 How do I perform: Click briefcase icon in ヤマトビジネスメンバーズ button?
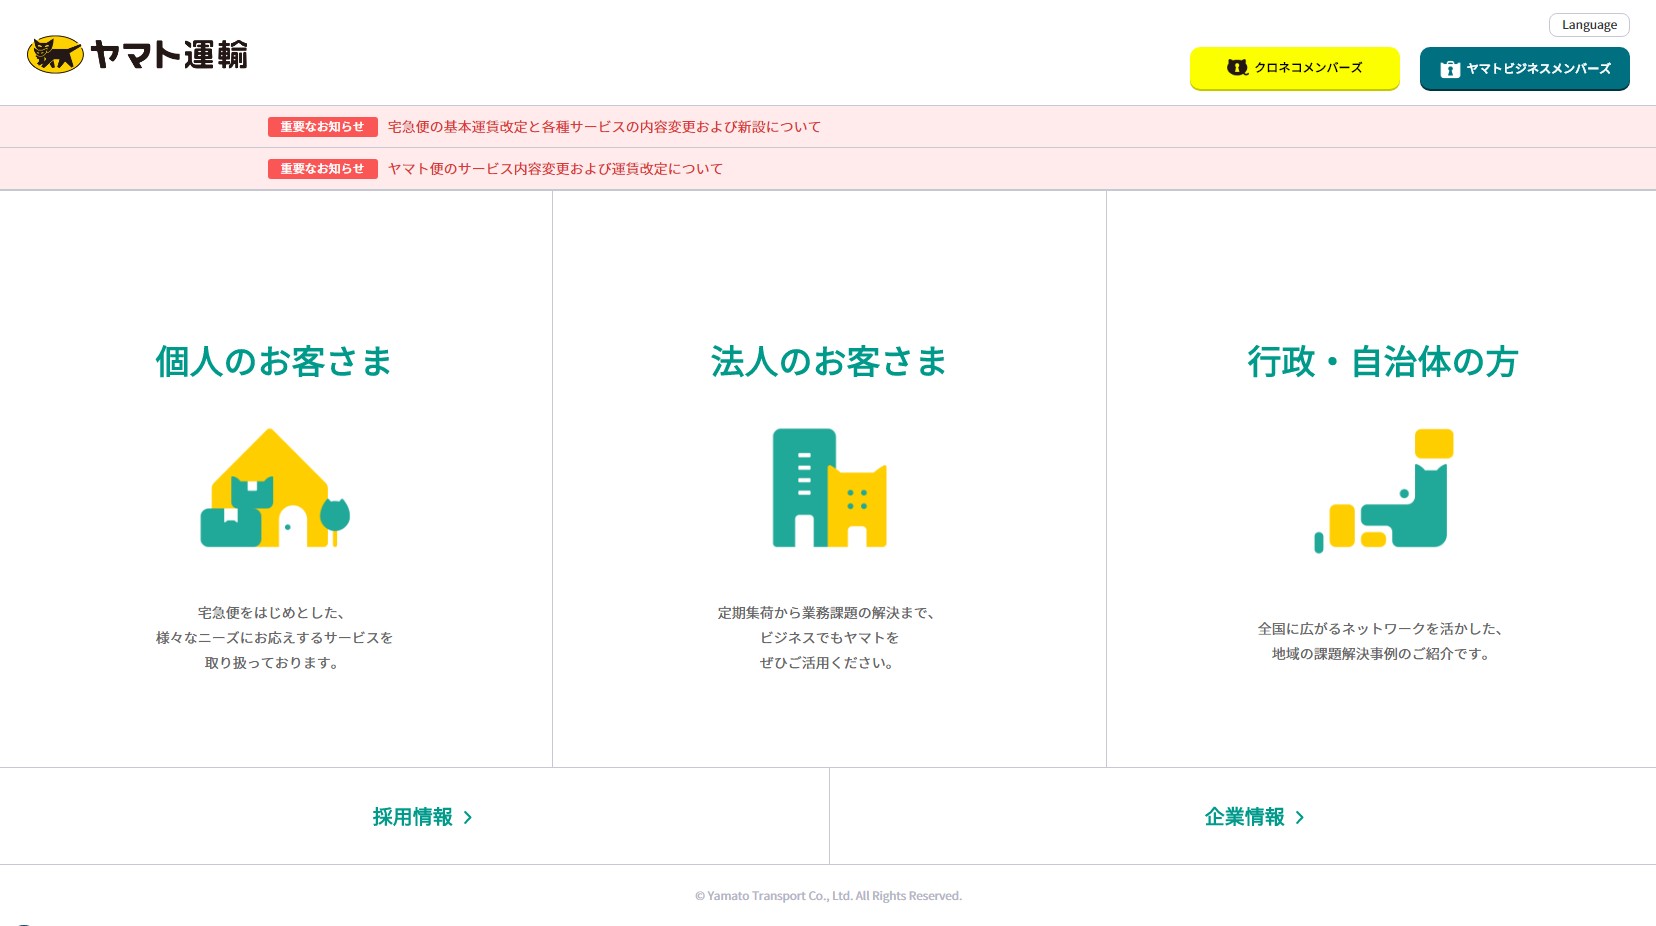(1450, 69)
